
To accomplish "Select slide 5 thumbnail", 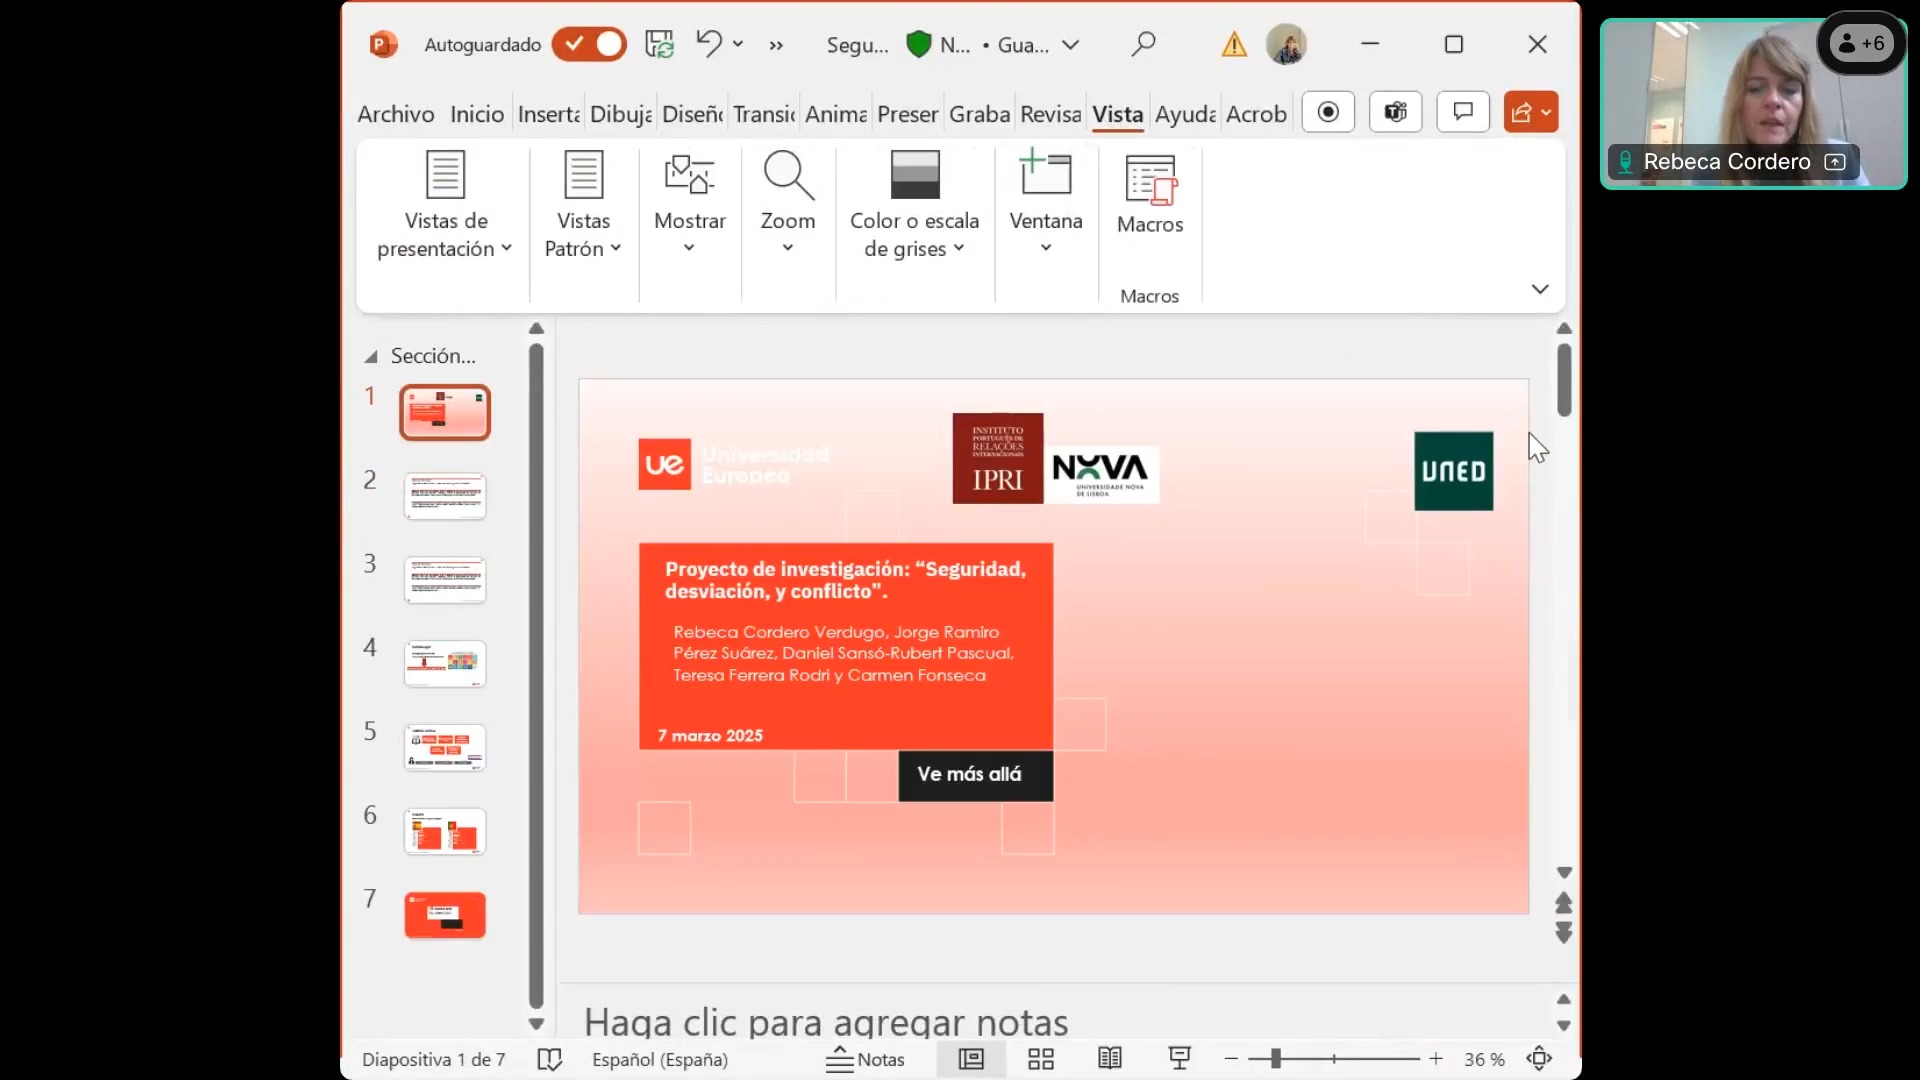I will tap(445, 748).
